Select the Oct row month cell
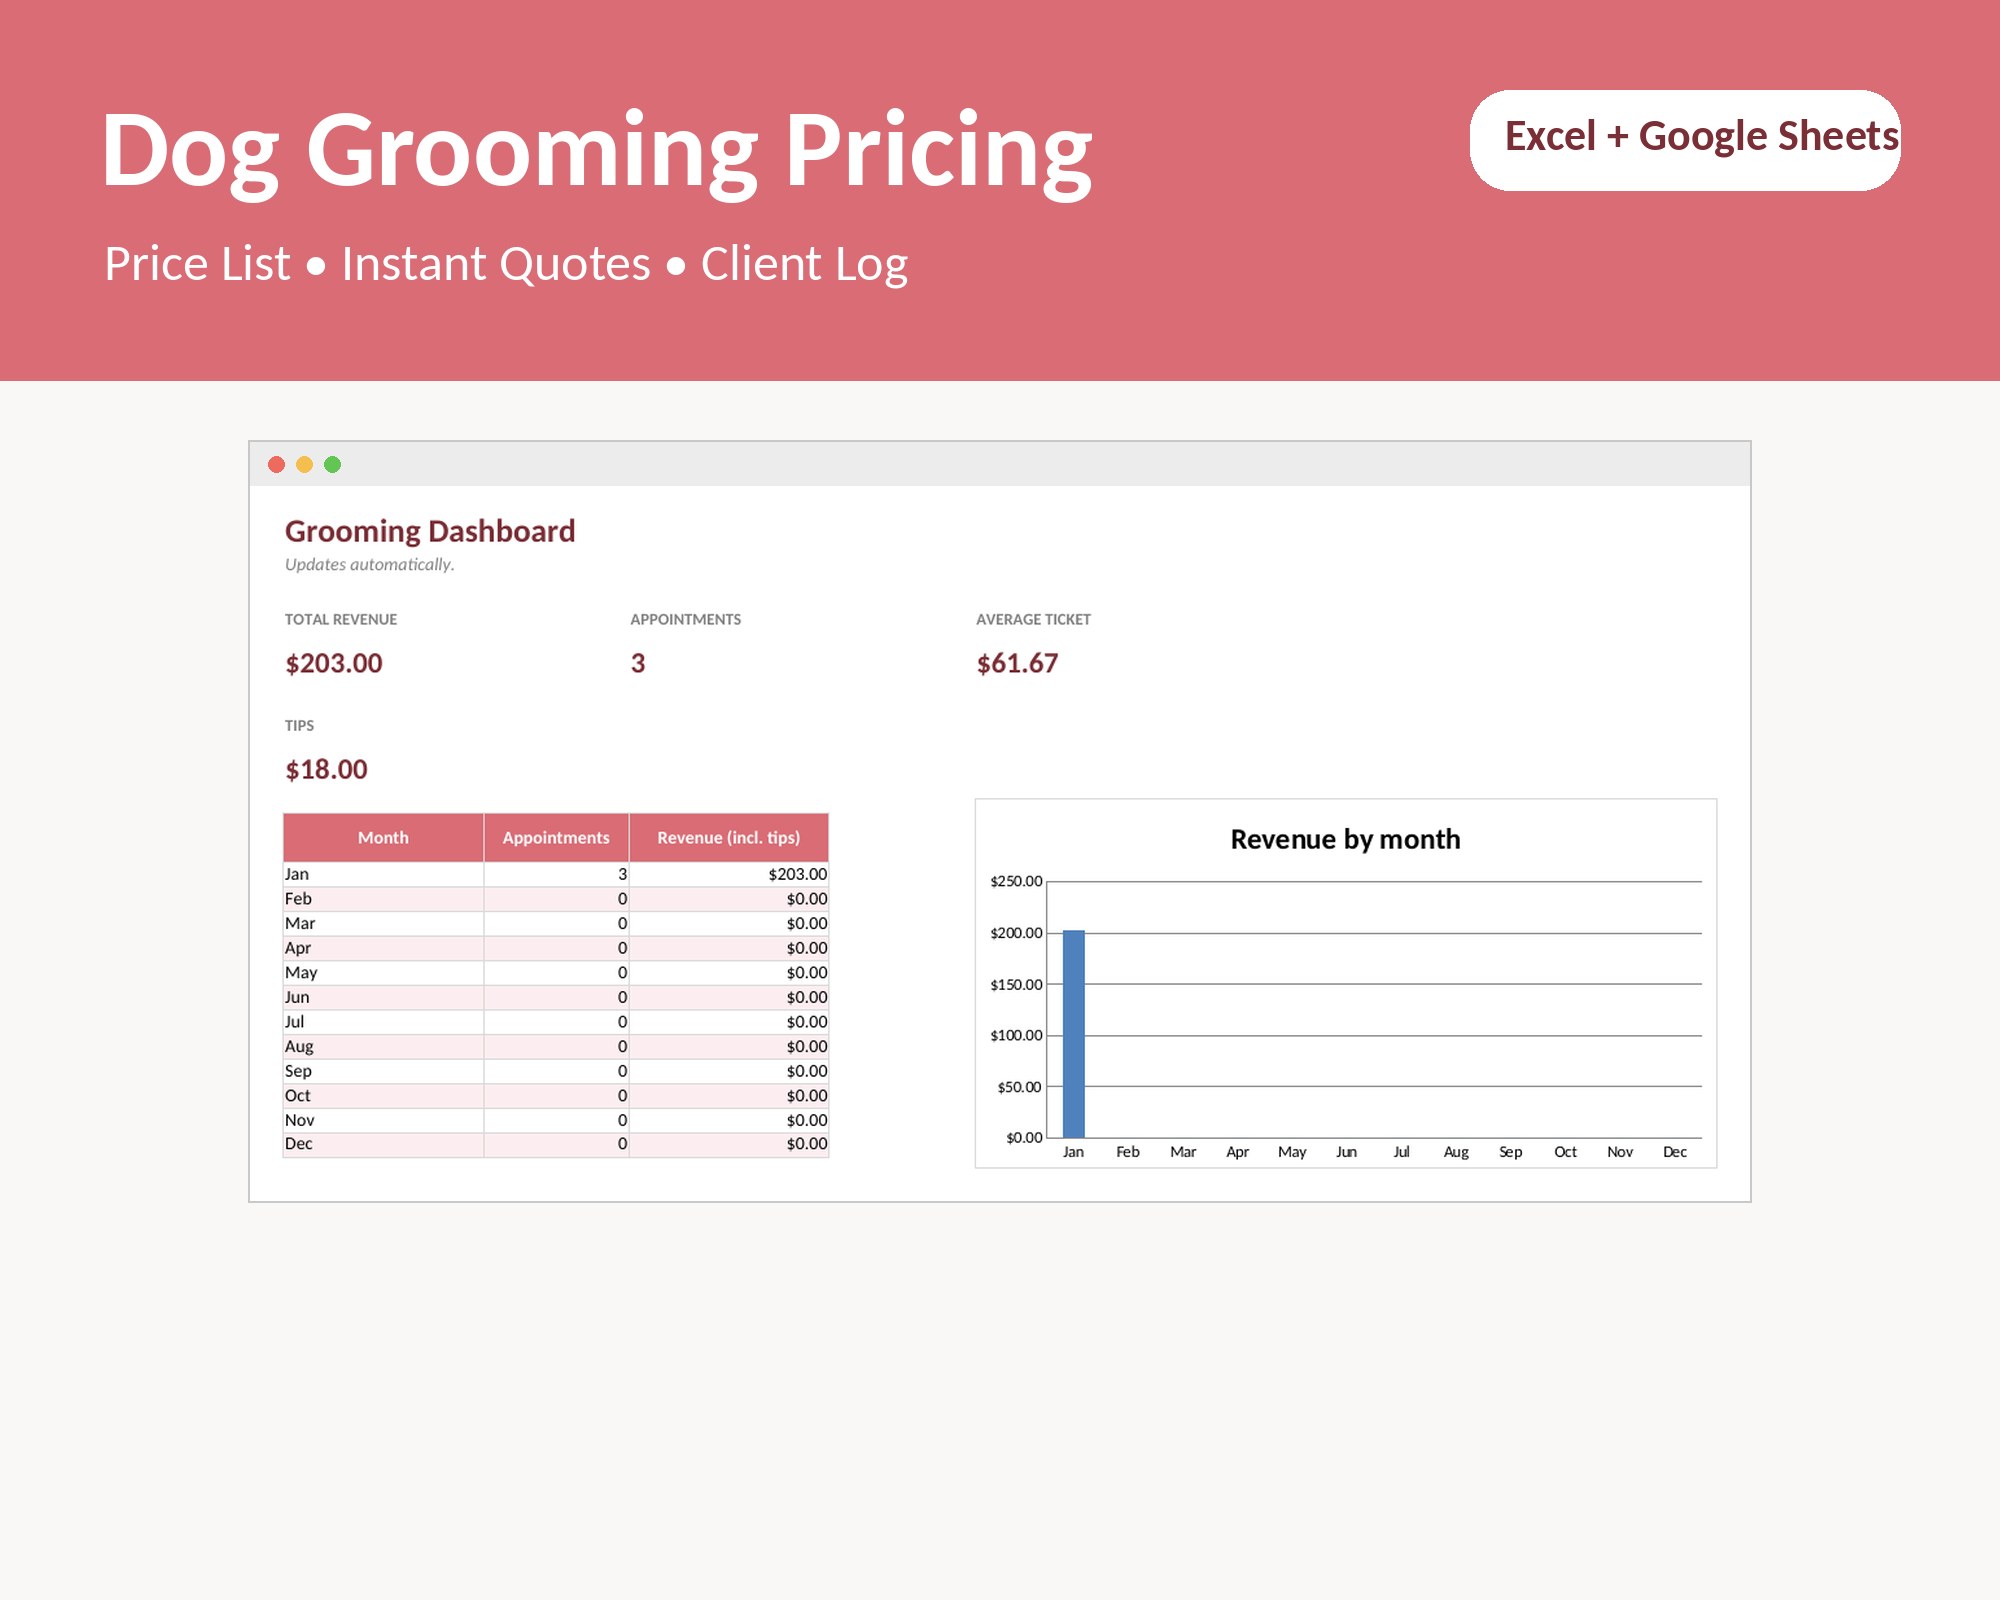This screenshot has height=1600, width=2000. click(x=384, y=1096)
